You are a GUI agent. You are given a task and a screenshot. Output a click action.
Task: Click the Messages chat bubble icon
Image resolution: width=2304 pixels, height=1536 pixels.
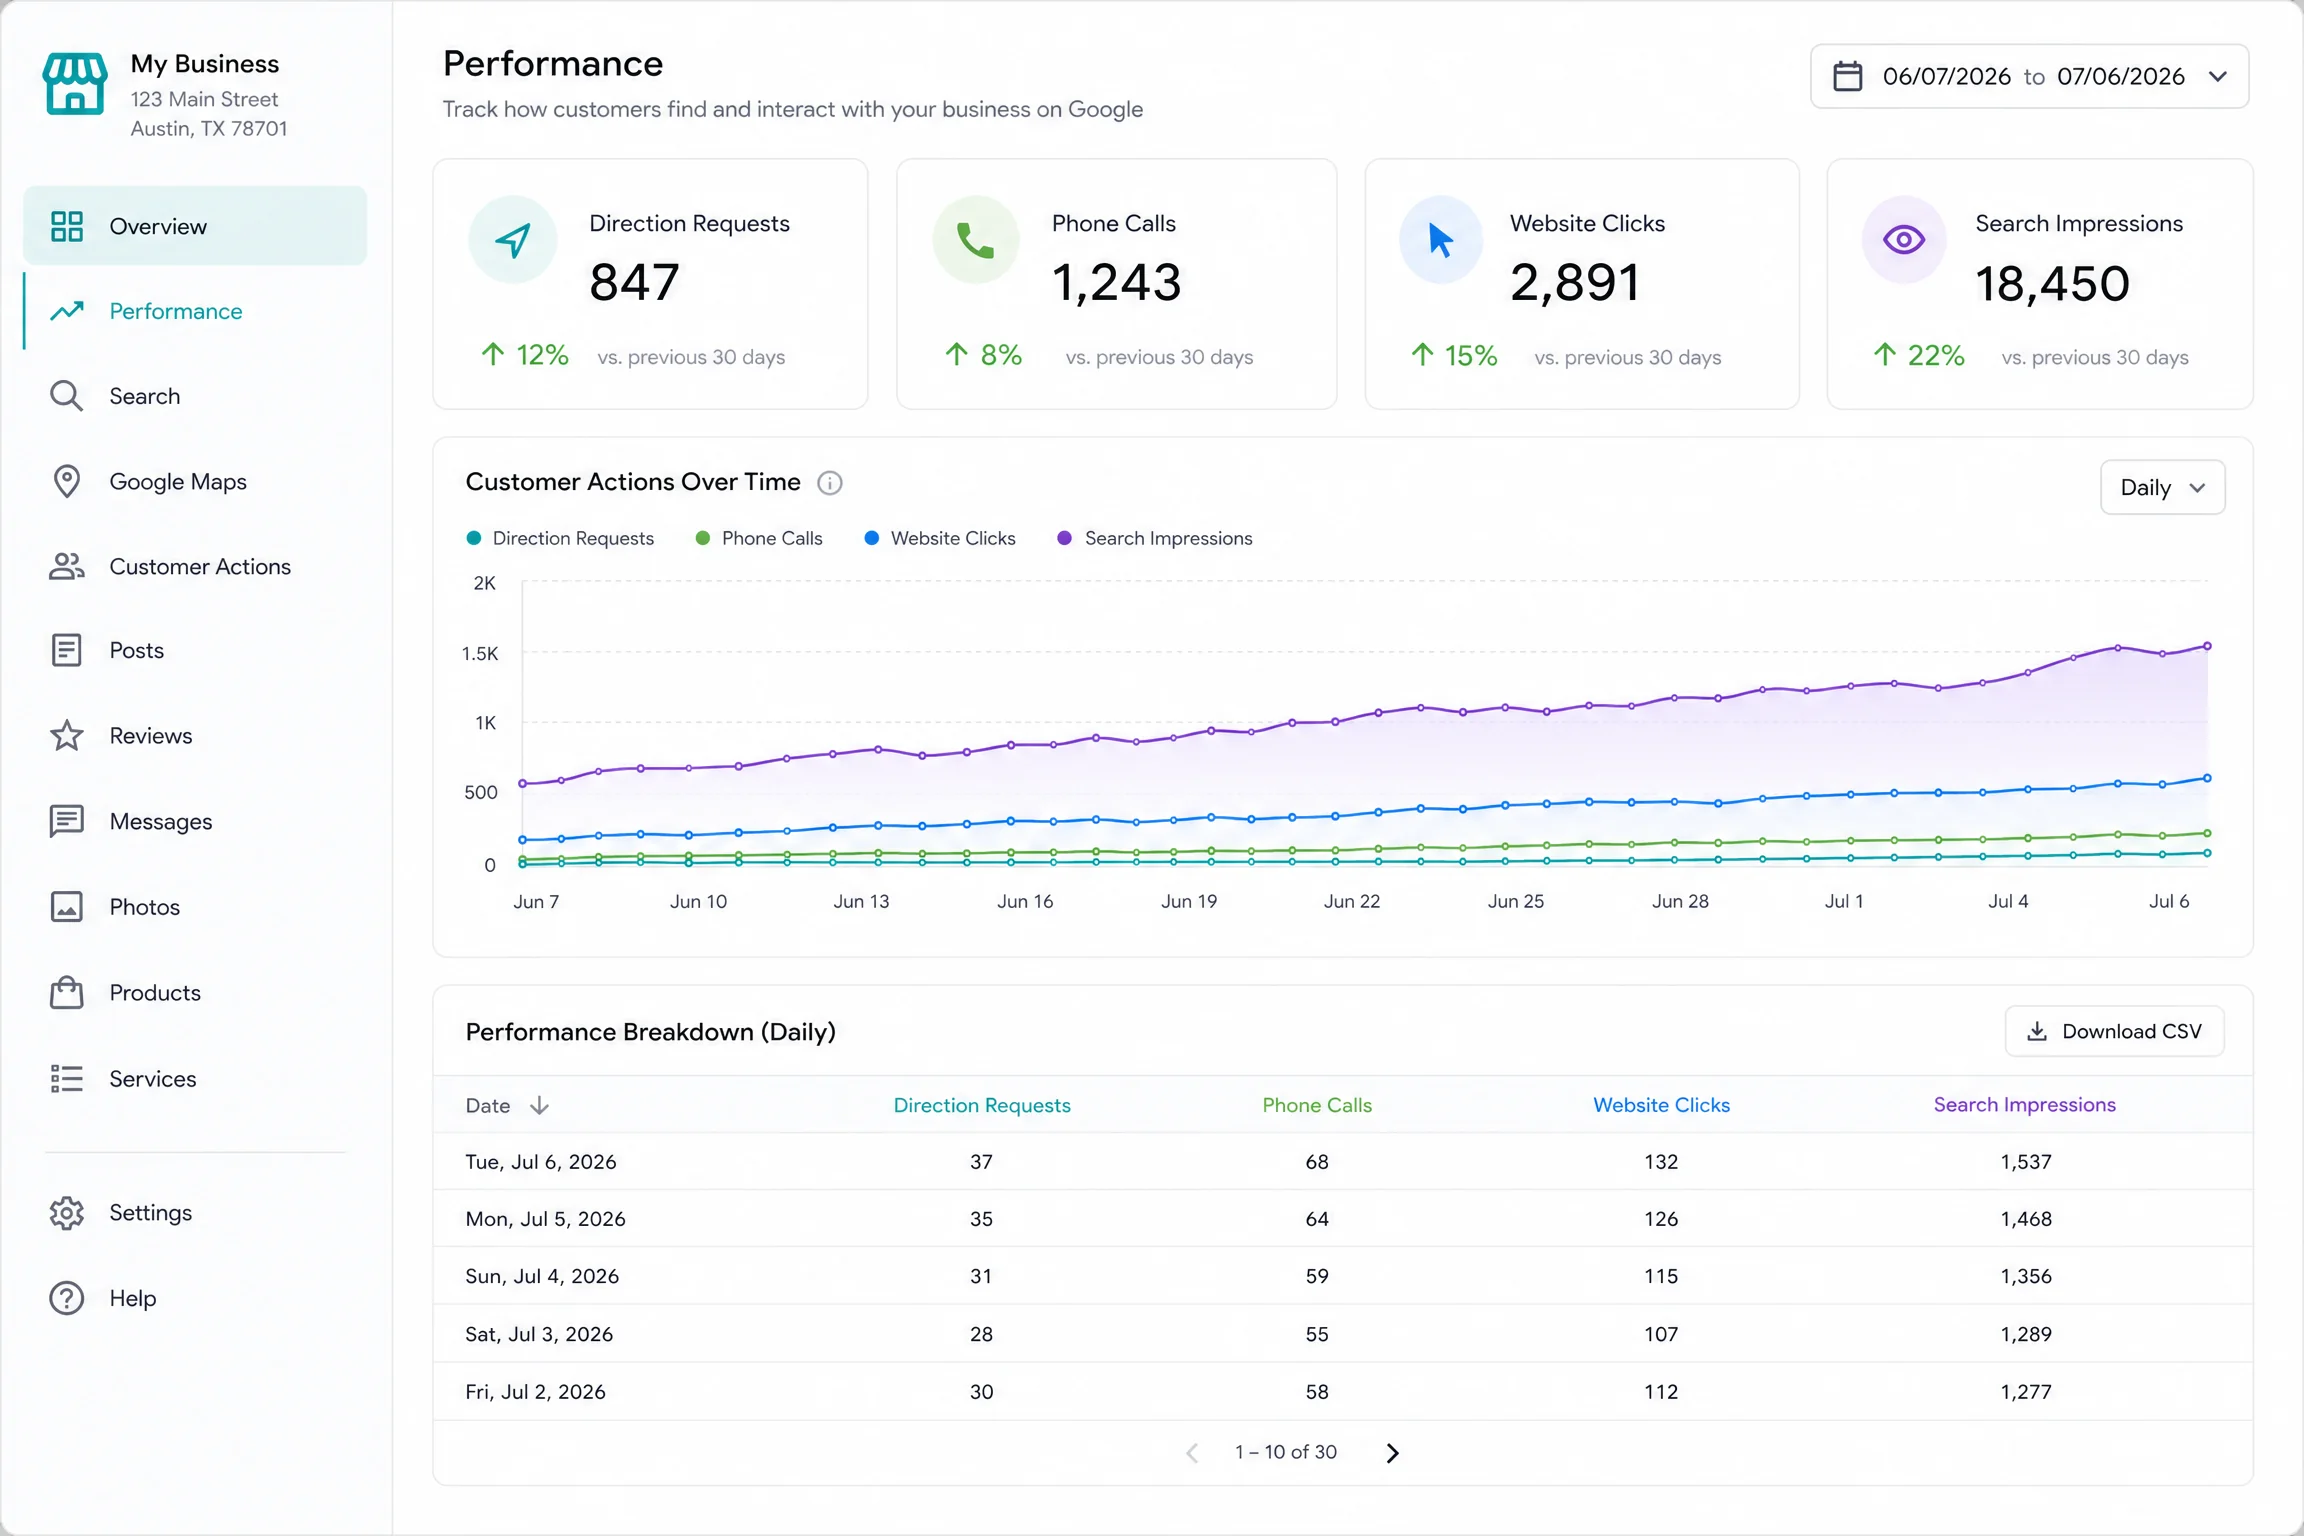coord(67,821)
